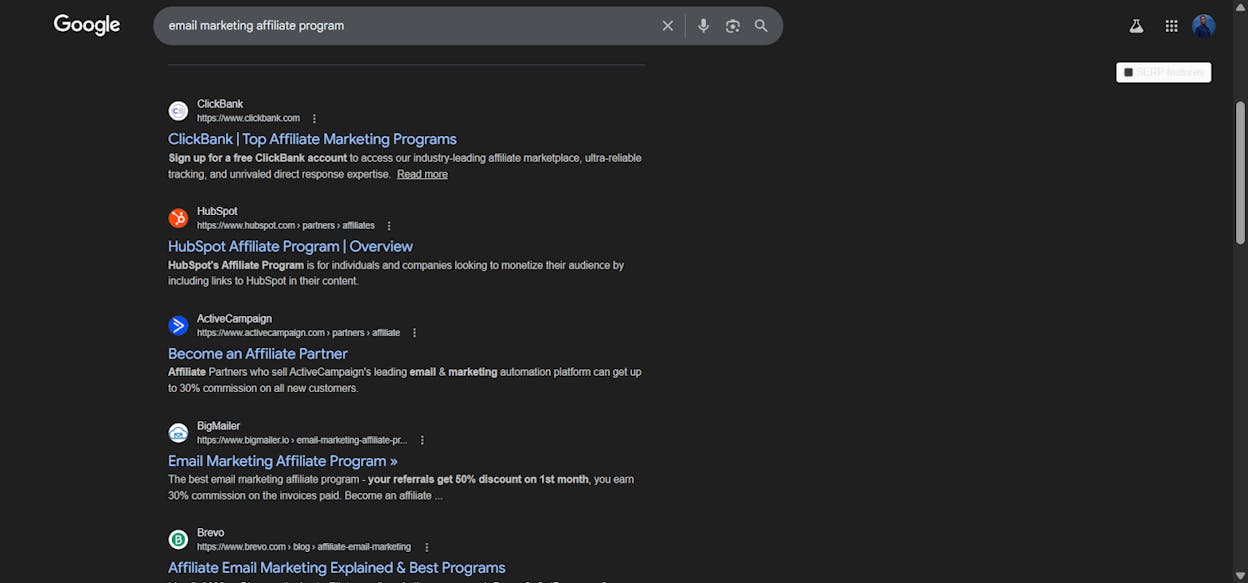Open Google Lens image search
The height and width of the screenshot is (583, 1248).
pyautogui.click(x=732, y=26)
